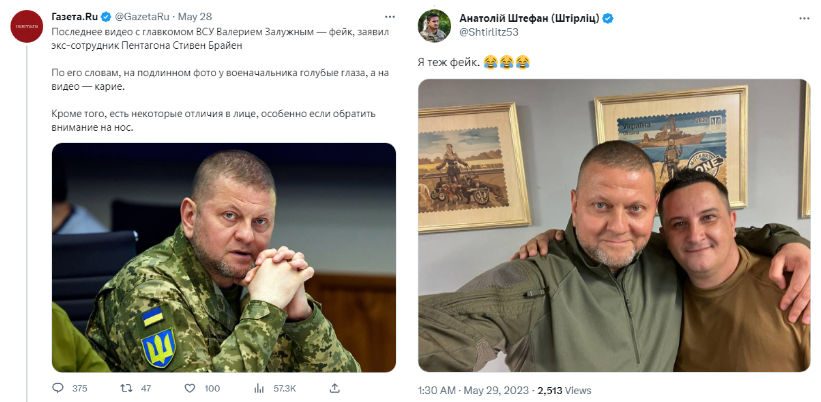This screenshot has width=821, height=402.
Task: Enlarge the camouflage uniform photo
Action: [224, 258]
